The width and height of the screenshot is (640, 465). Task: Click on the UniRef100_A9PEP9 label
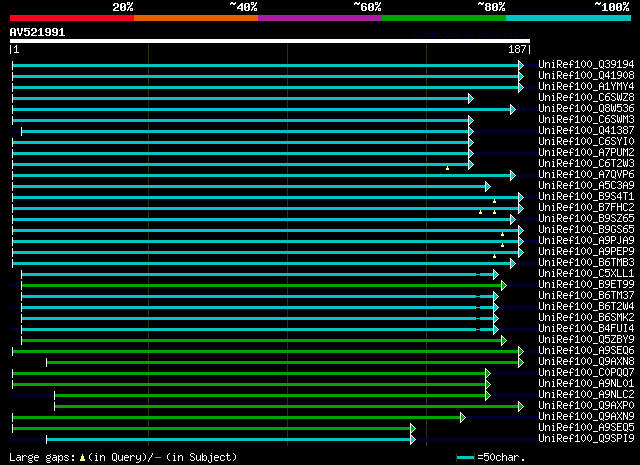586,252
